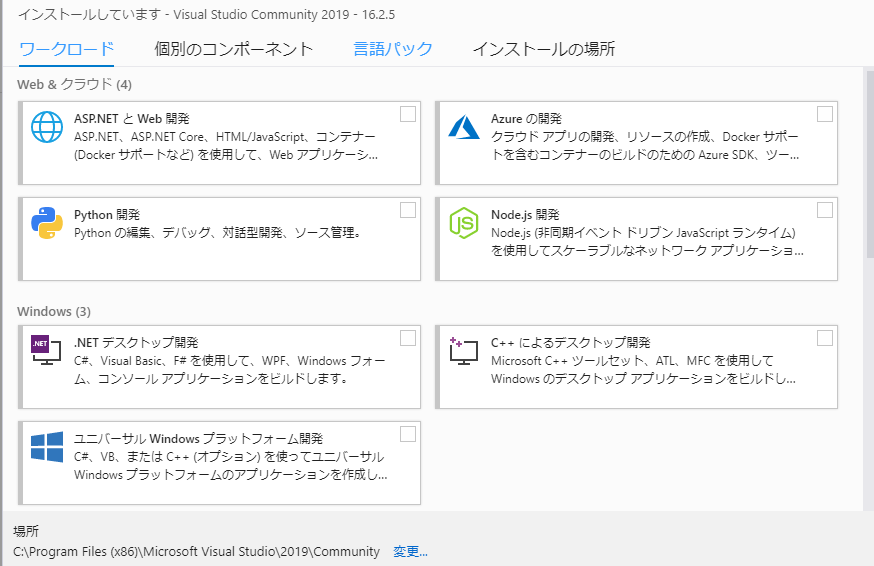This screenshot has width=874, height=566.
Task: Open the 言語パック tab
Action: 393,49
